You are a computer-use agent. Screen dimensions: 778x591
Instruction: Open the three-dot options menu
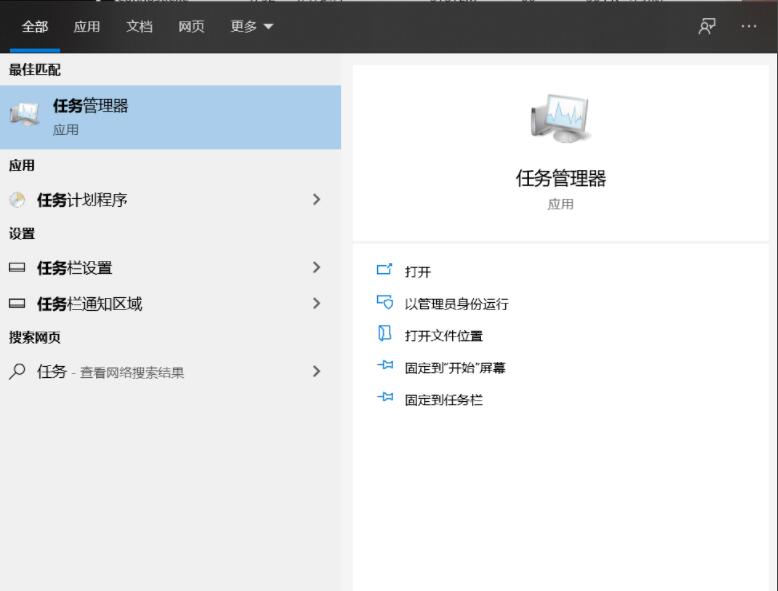(x=749, y=27)
